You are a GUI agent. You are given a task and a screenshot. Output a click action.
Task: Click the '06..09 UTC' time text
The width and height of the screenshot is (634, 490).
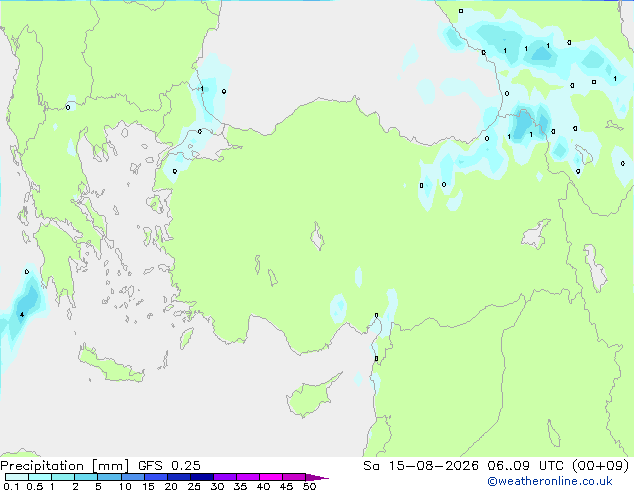coord(525,466)
